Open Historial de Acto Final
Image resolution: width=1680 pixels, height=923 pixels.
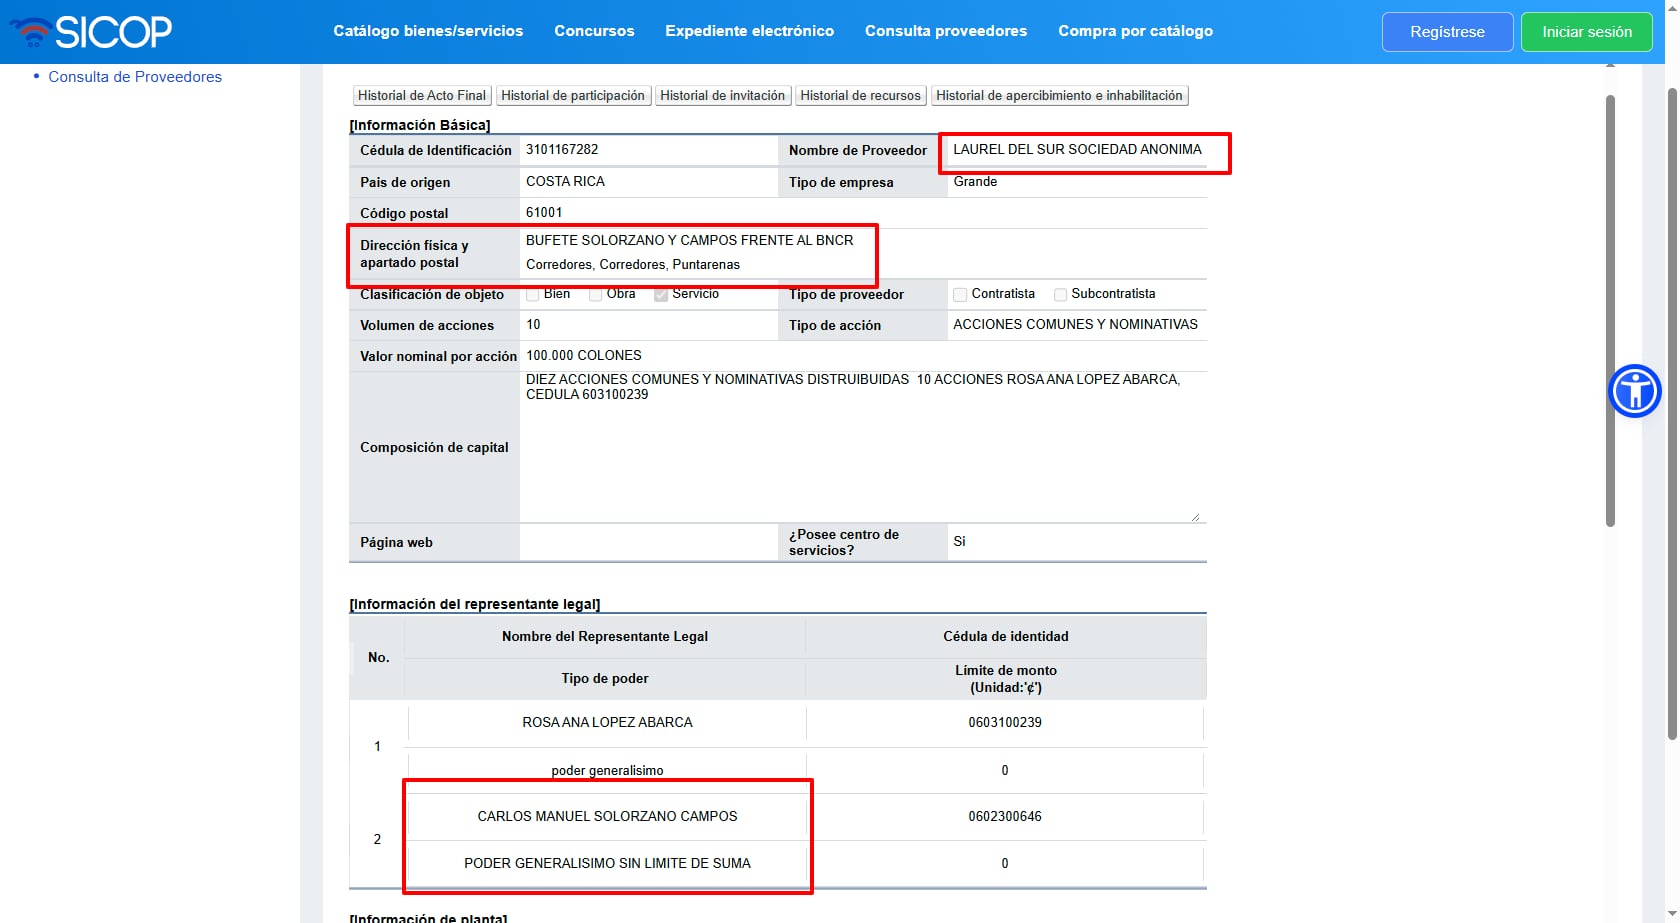(422, 96)
